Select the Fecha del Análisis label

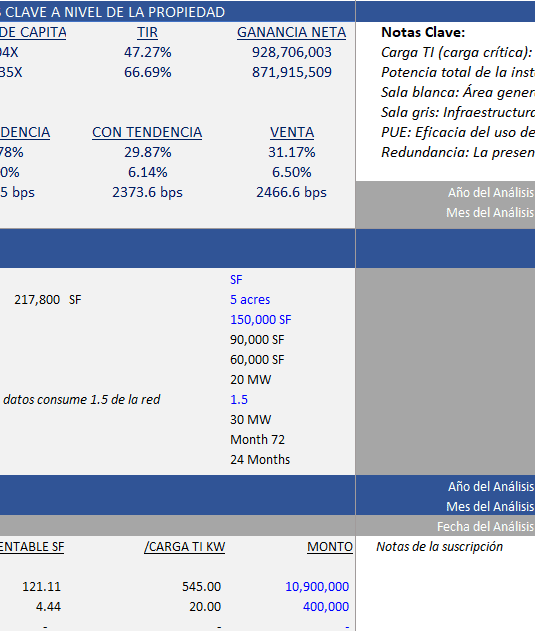(485, 526)
